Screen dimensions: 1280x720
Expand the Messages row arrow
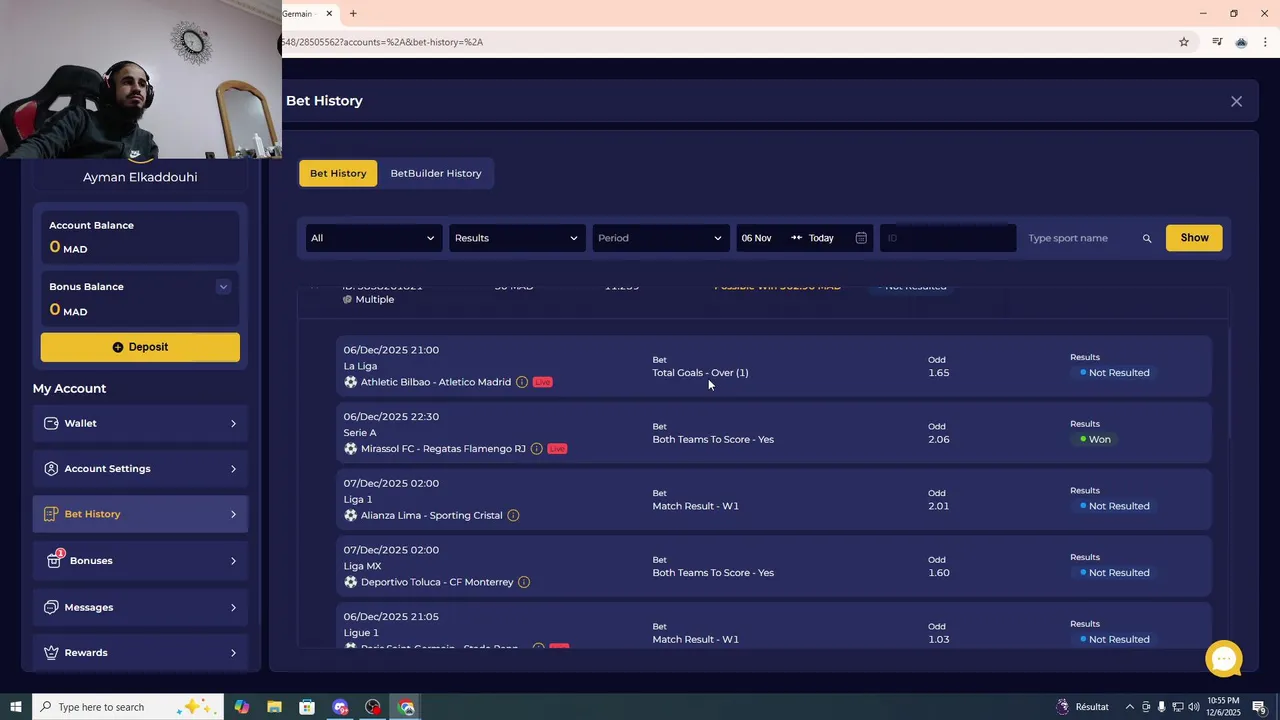coord(233,607)
